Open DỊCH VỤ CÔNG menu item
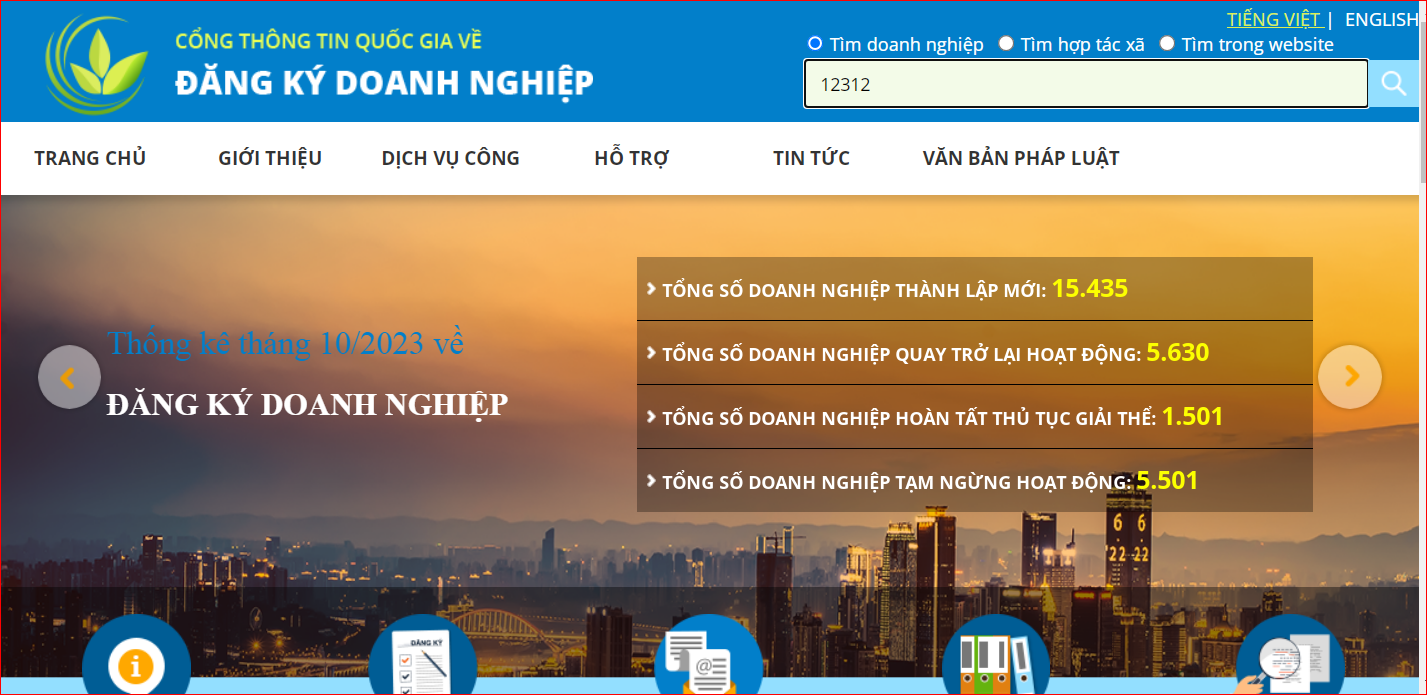The width and height of the screenshot is (1427, 695). tap(451, 158)
